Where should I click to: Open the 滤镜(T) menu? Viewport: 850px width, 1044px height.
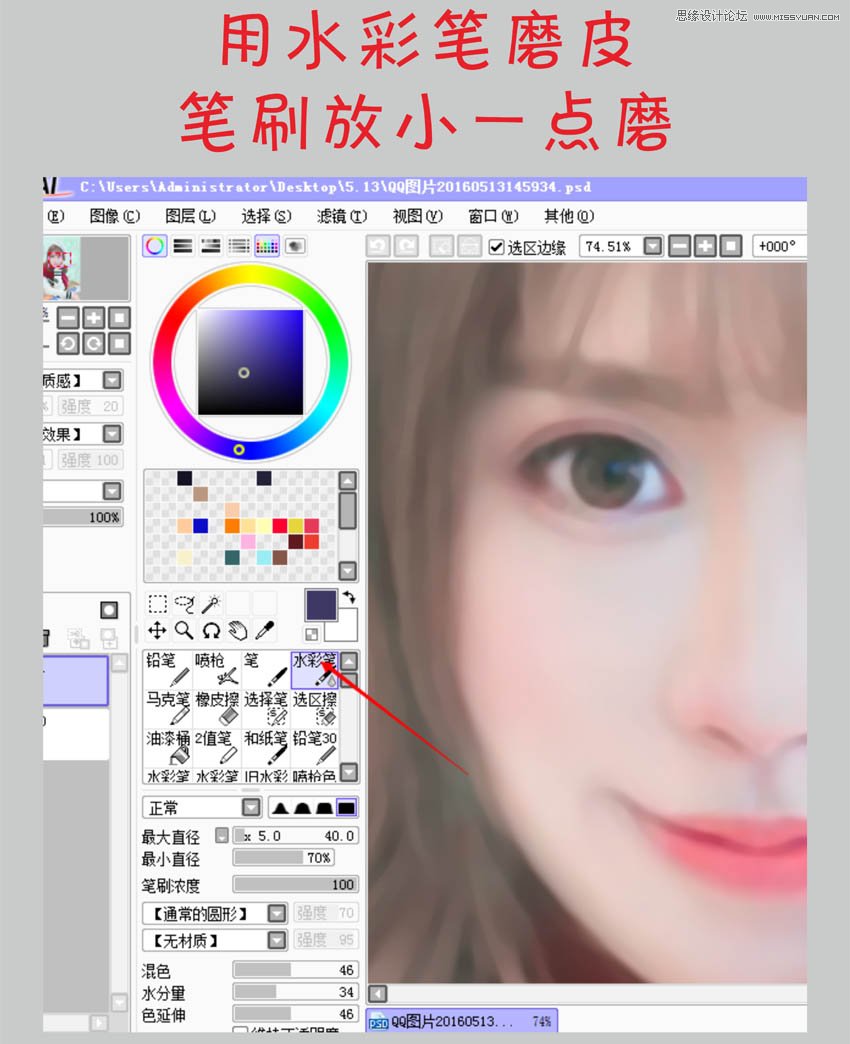tap(341, 216)
